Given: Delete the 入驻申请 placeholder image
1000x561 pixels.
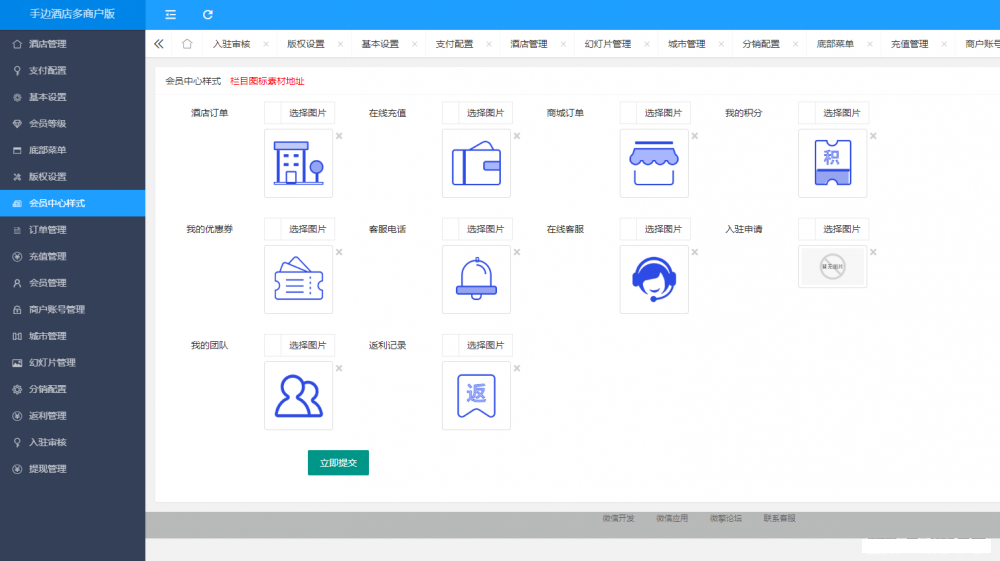Looking at the screenshot, I should [873, 252].
